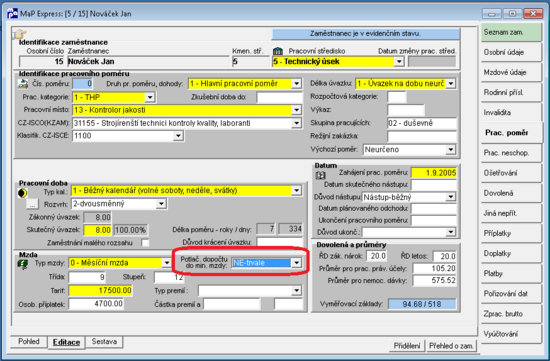Screen dimensions: 550x361
Task: Open Jiná nepřít. section
Action: [511, 213]
